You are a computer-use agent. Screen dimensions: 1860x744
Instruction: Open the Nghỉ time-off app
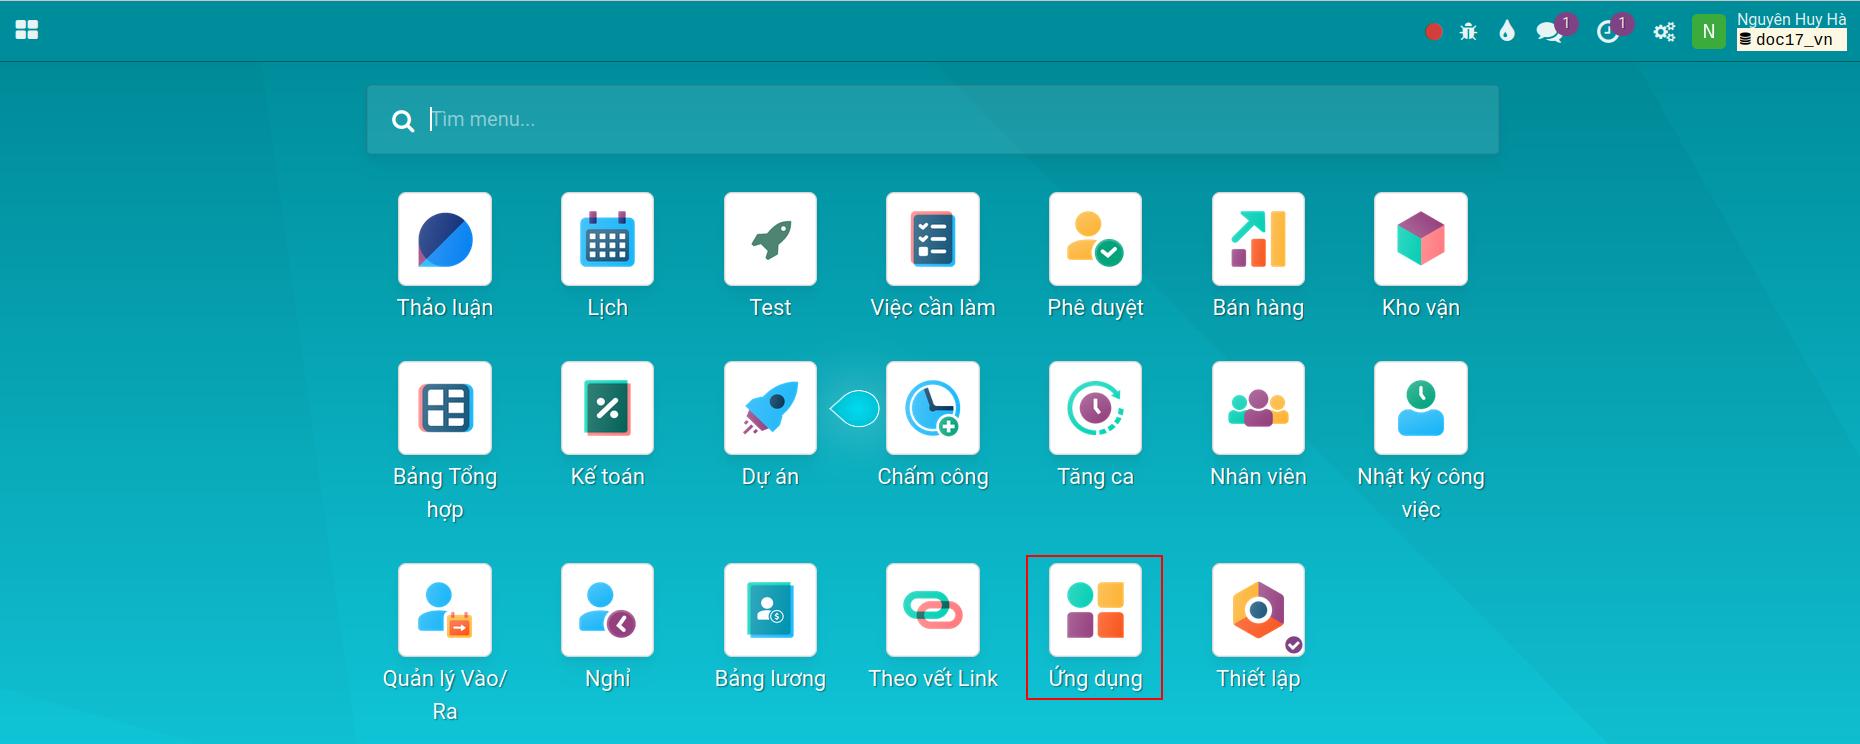607,610
